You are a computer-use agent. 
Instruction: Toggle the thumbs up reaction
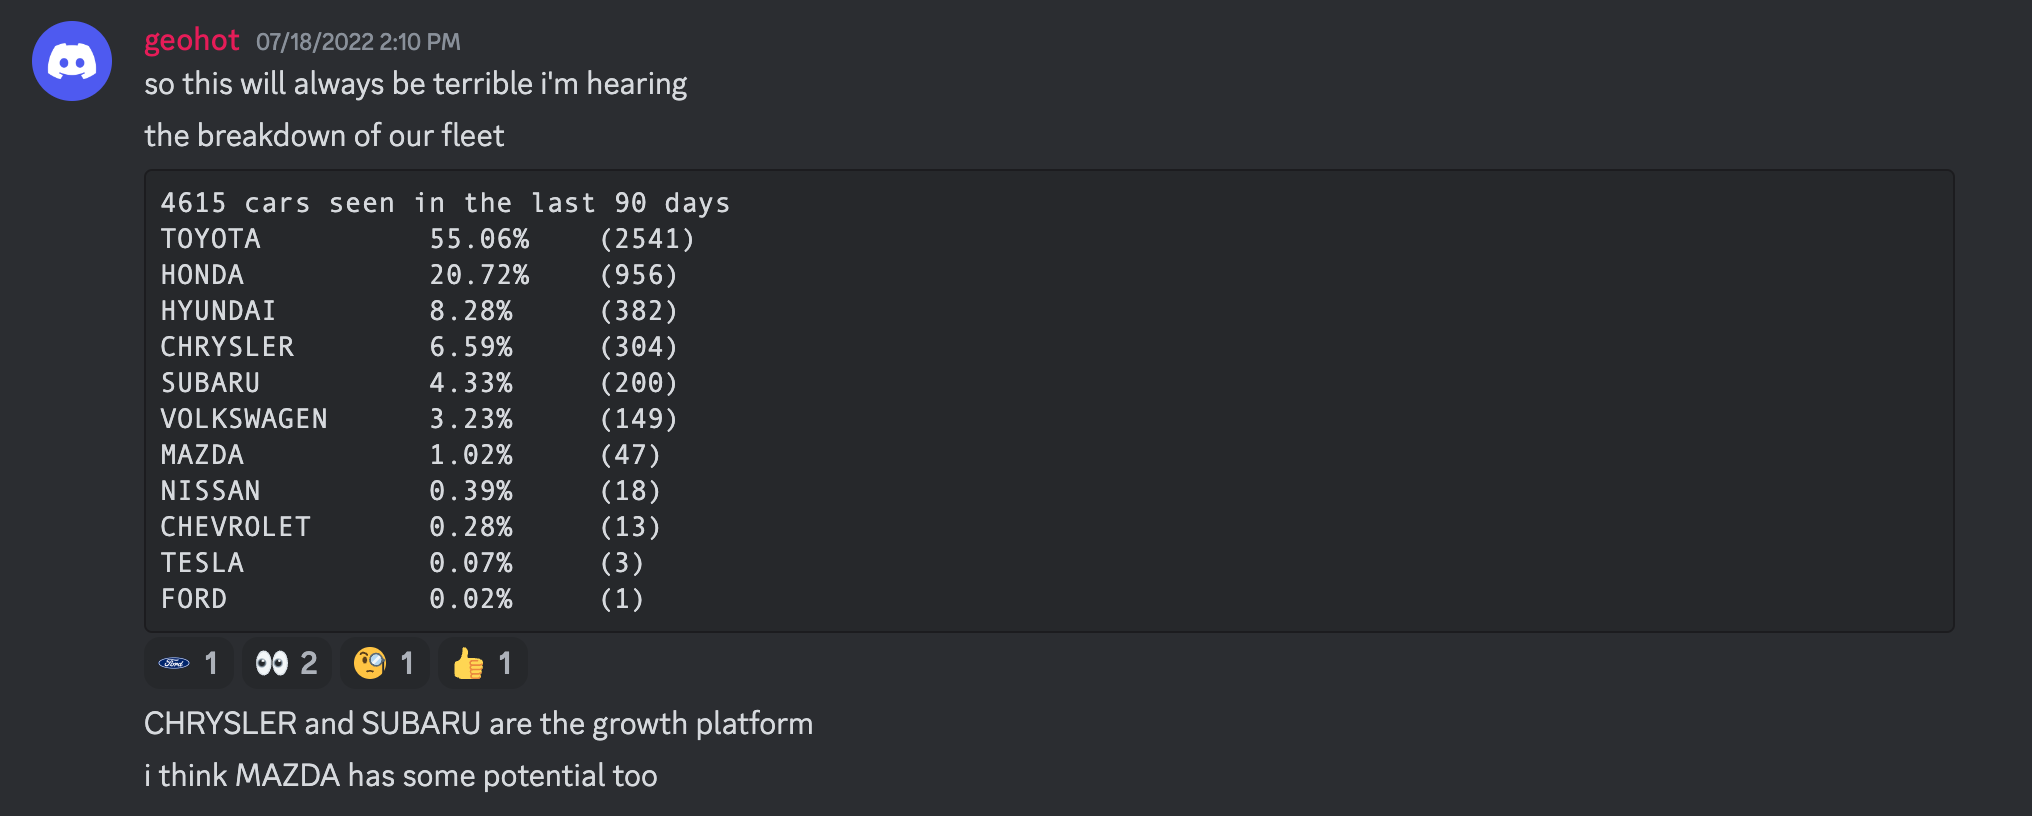pyautogui.click(x=482, y=663)
